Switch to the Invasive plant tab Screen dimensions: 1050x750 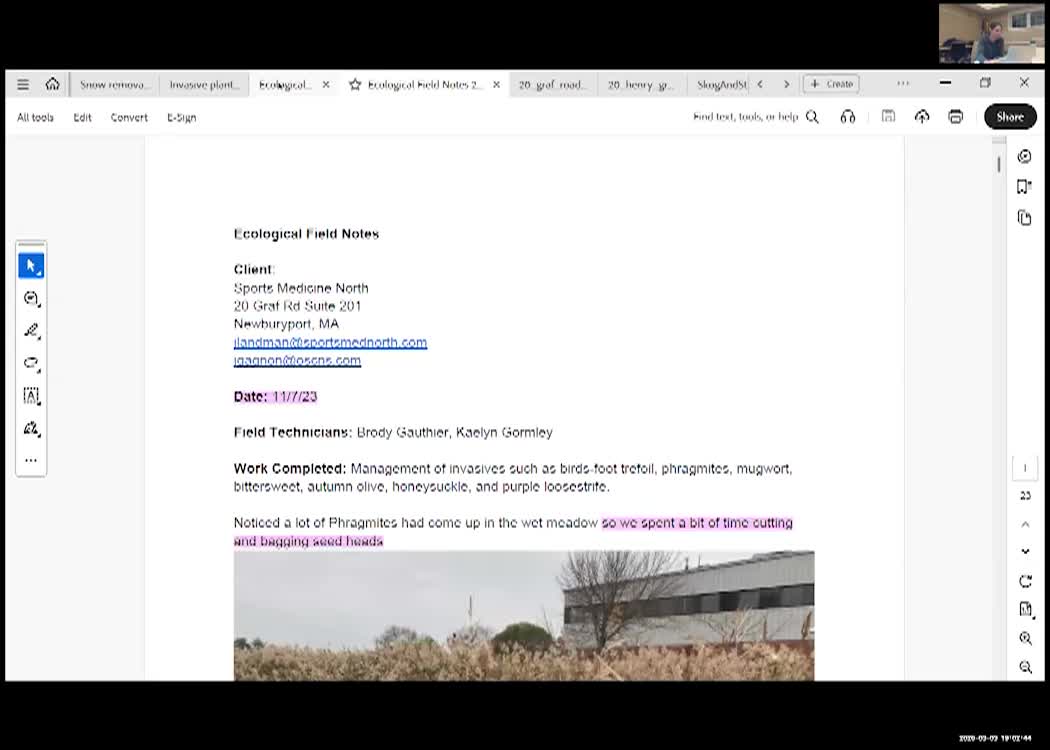(204, 85)
